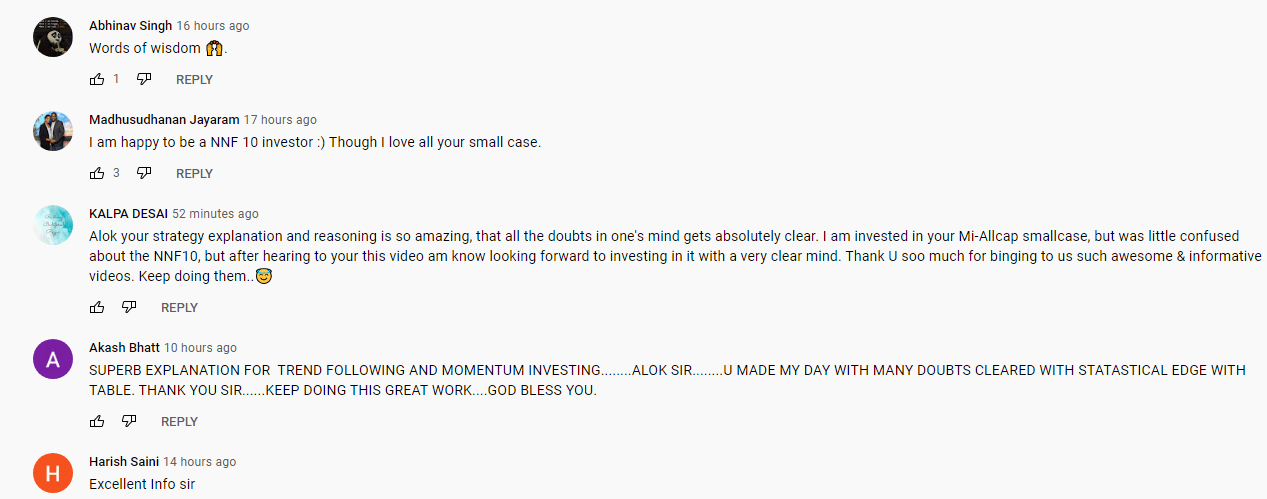Dislike Akash Bhatt's comment

click(x=129, y=421)
